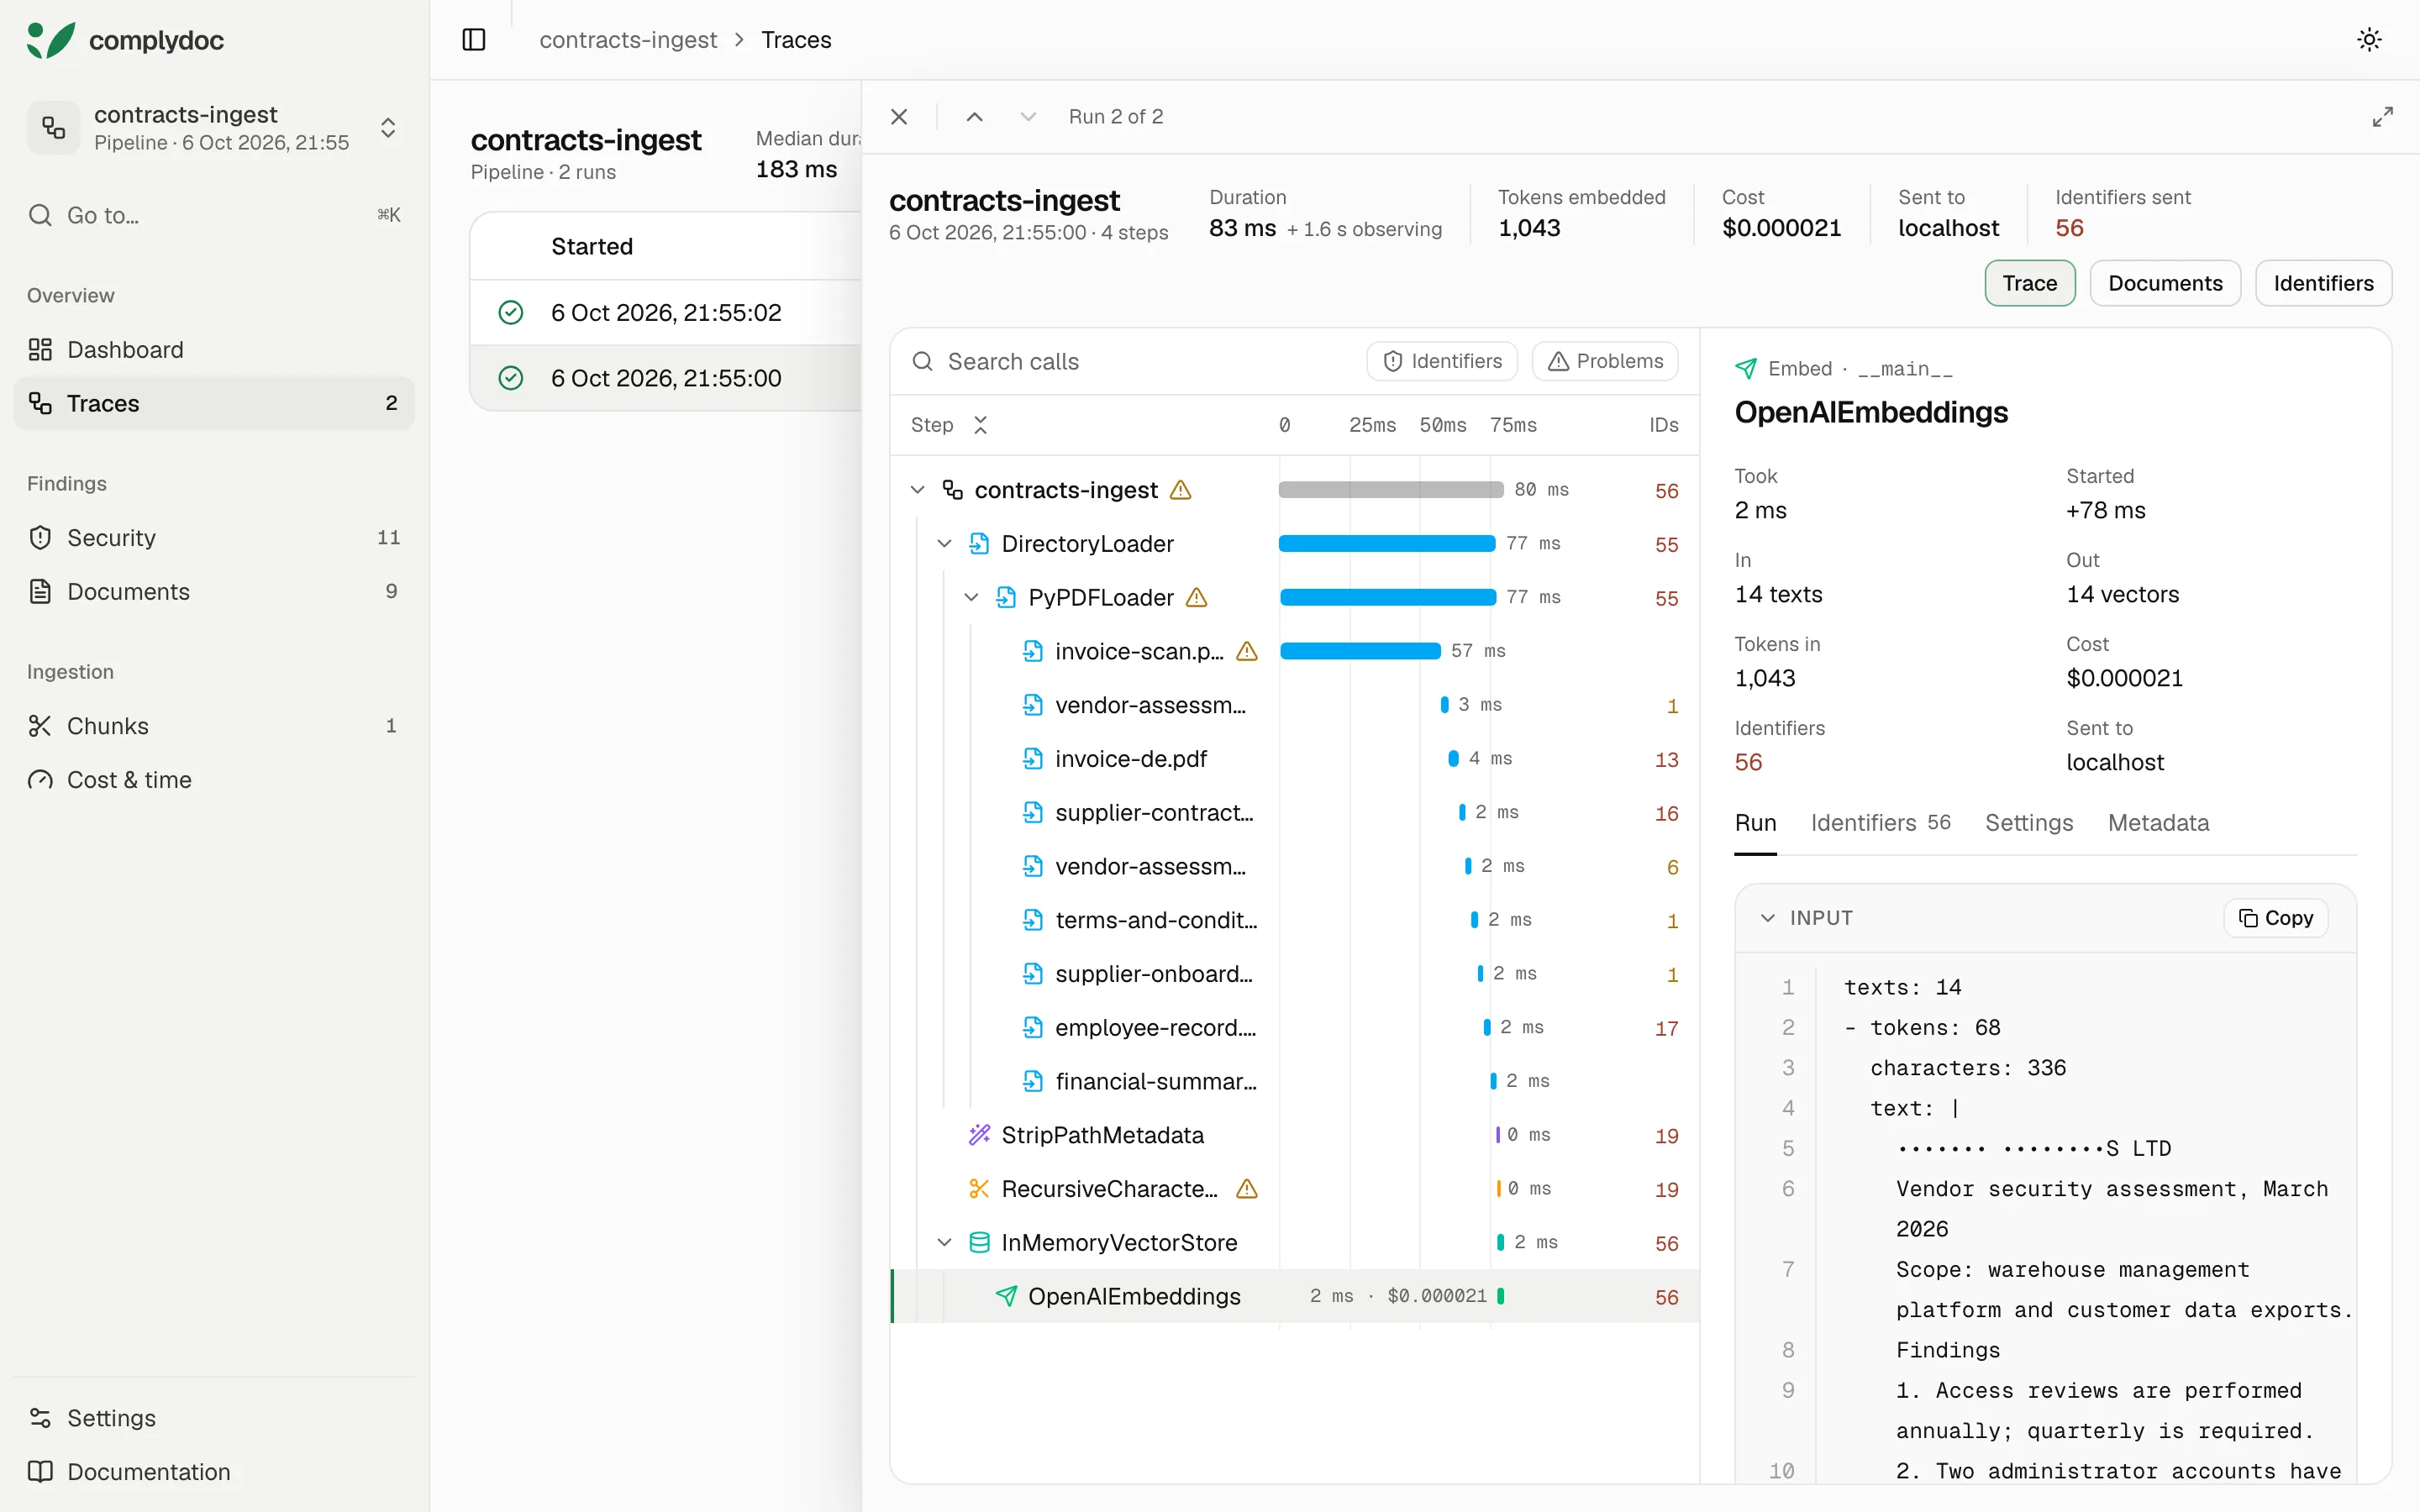Viewport: 2420px width, 1512px height.
Task: Open Cost & time page
Action: click(x=214, y=779)
